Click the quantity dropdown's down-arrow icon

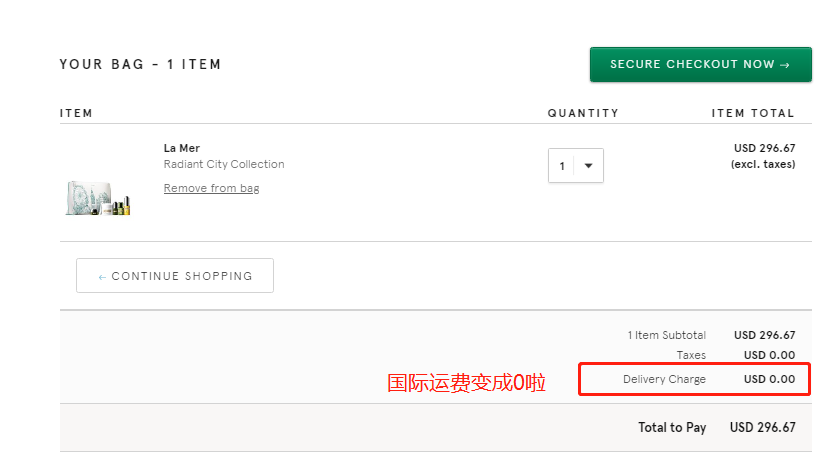[x=588, y=166]
